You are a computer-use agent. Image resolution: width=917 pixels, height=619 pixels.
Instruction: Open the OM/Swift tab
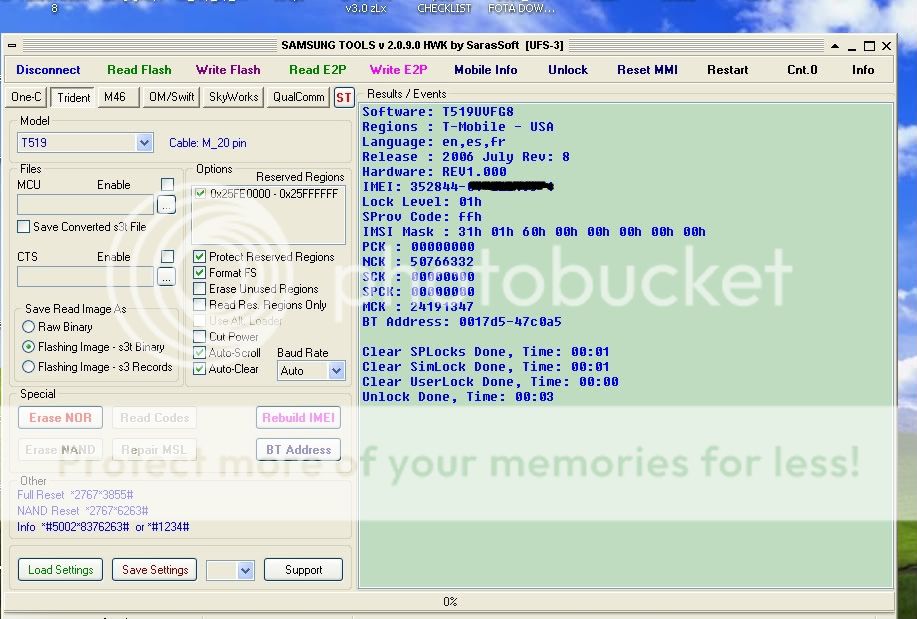171,97
